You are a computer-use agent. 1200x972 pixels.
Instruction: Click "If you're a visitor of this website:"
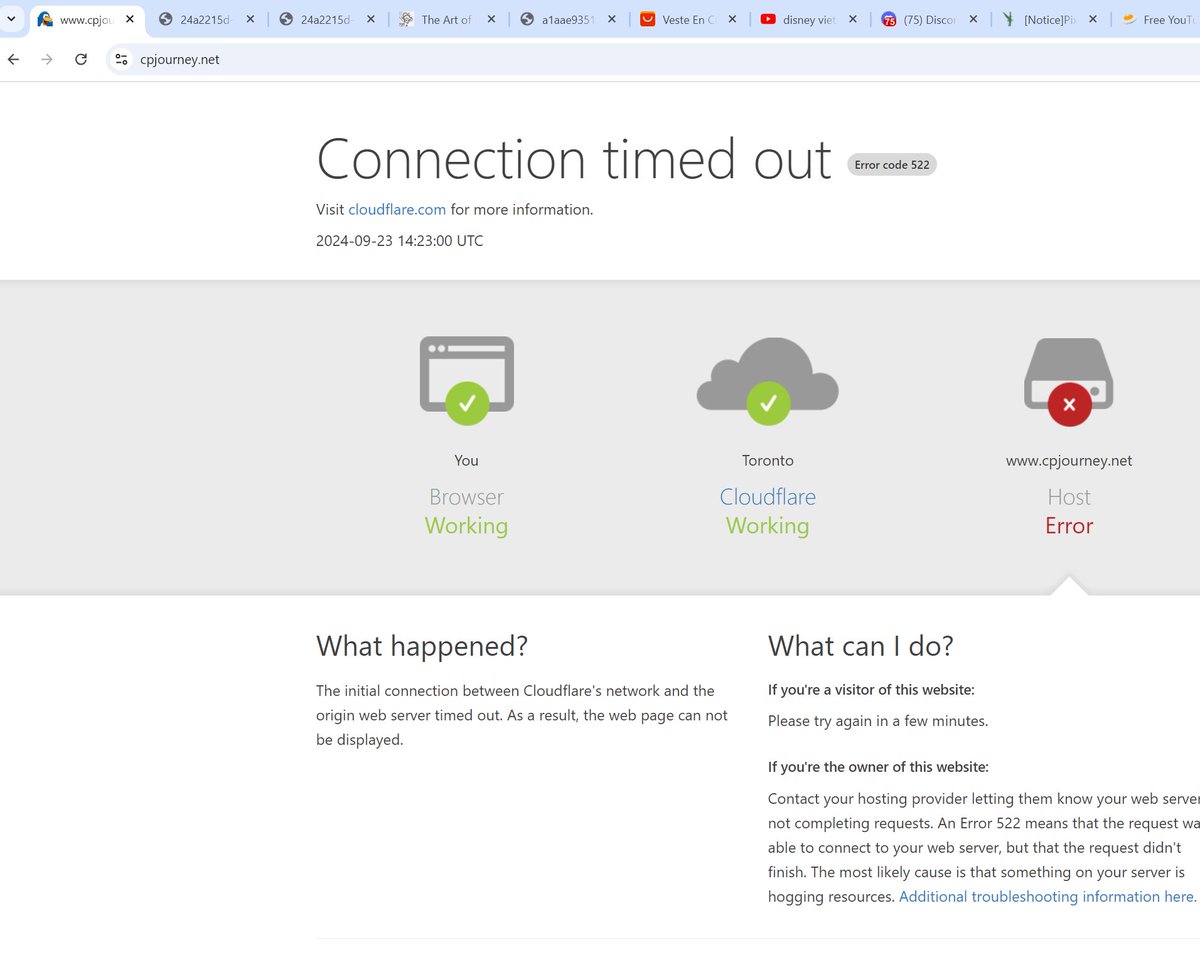(x=871, y=690)
